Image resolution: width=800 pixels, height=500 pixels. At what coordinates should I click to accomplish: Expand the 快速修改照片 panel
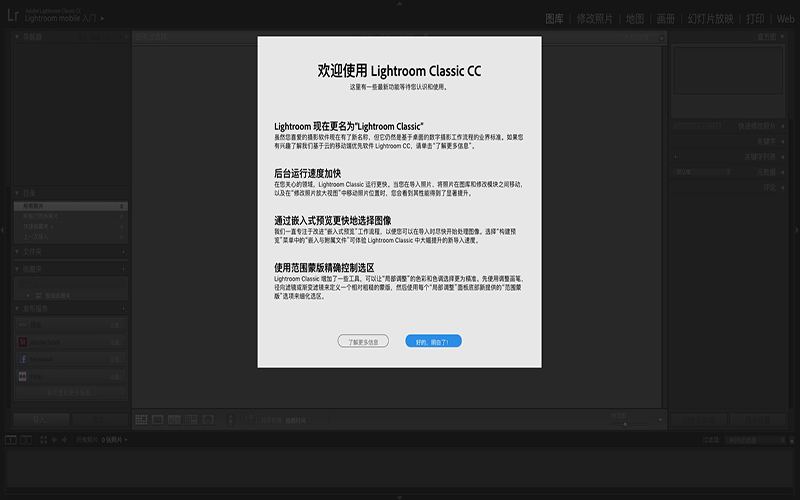click(782, 126)
